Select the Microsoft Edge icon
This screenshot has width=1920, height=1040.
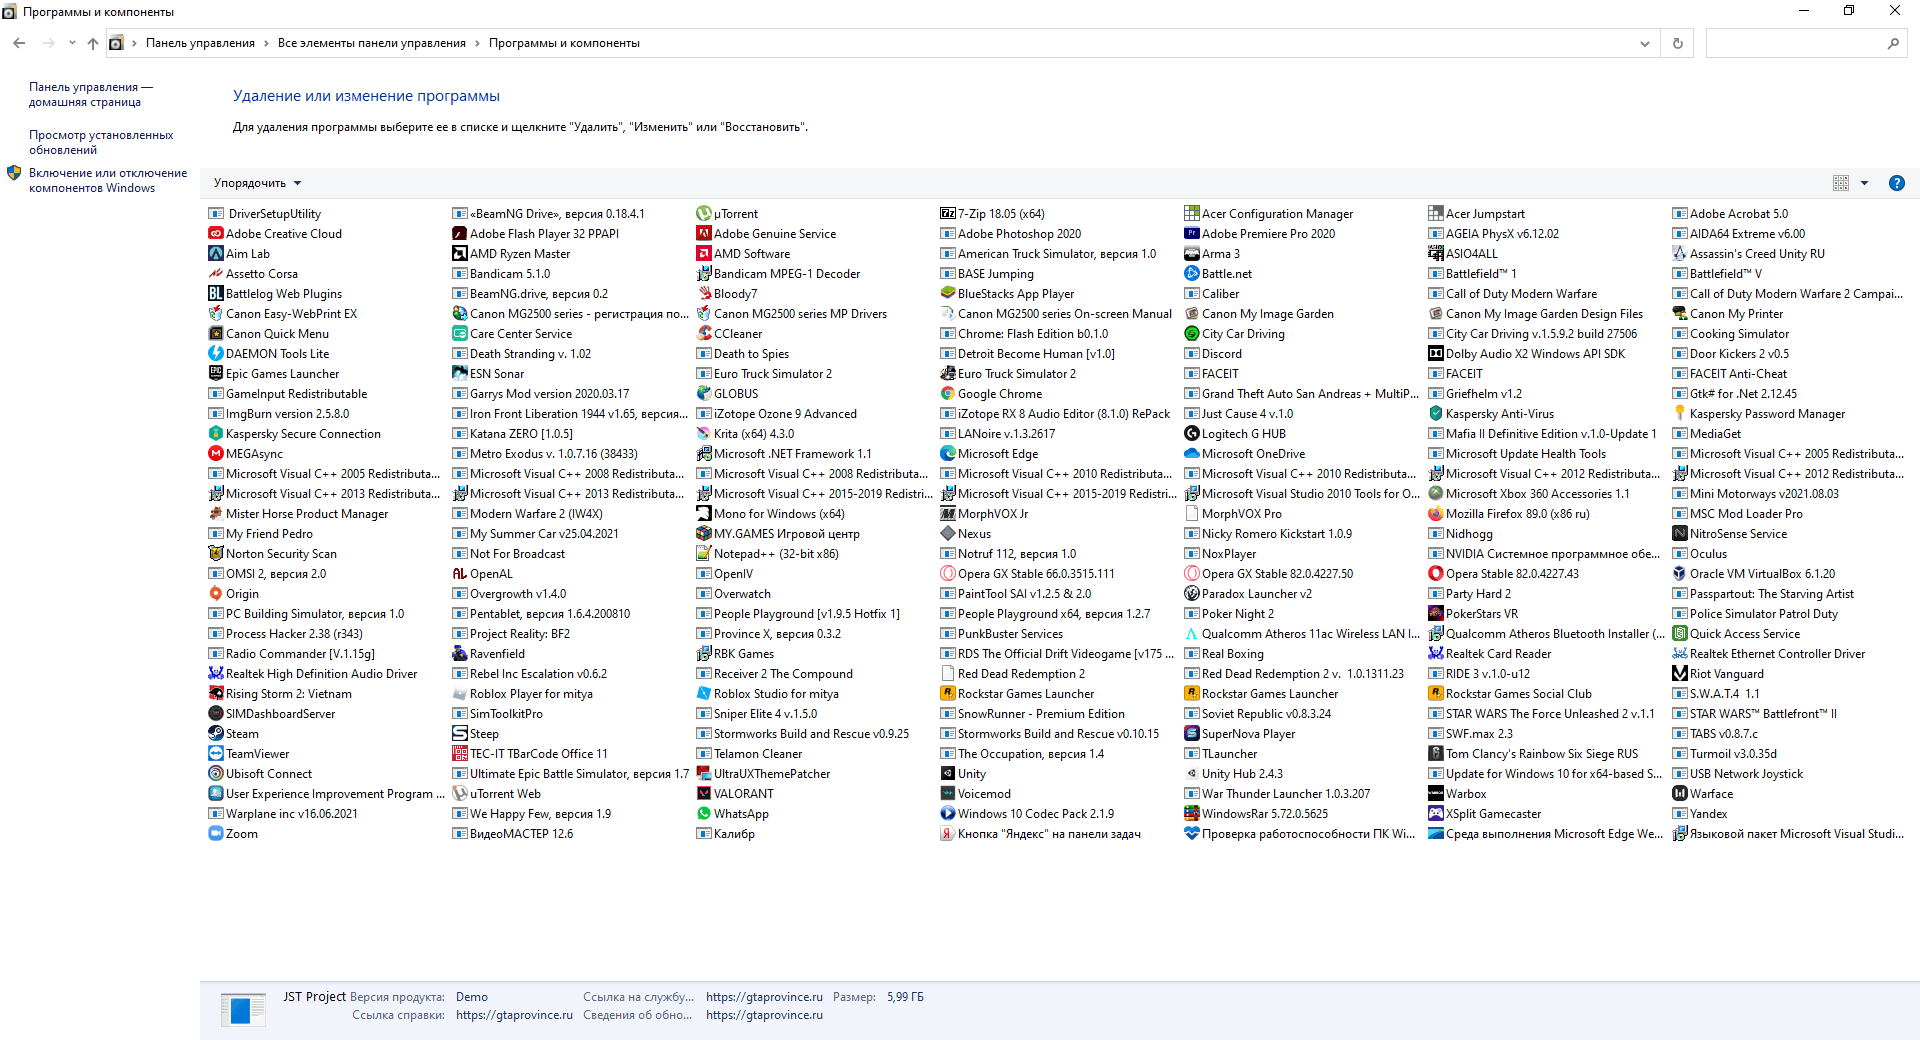[948, 453]
